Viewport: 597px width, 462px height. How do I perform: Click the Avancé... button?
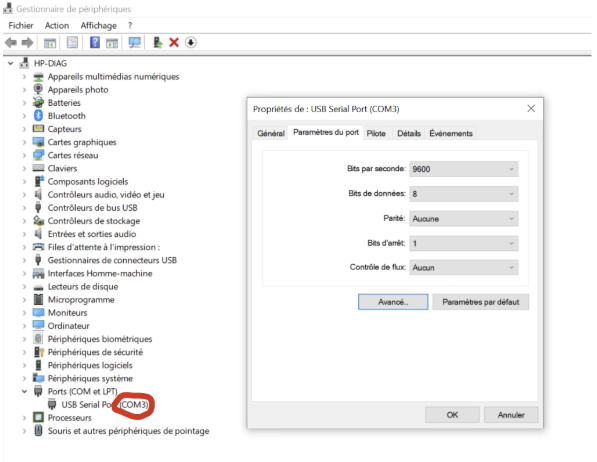[x=393, y=302]
